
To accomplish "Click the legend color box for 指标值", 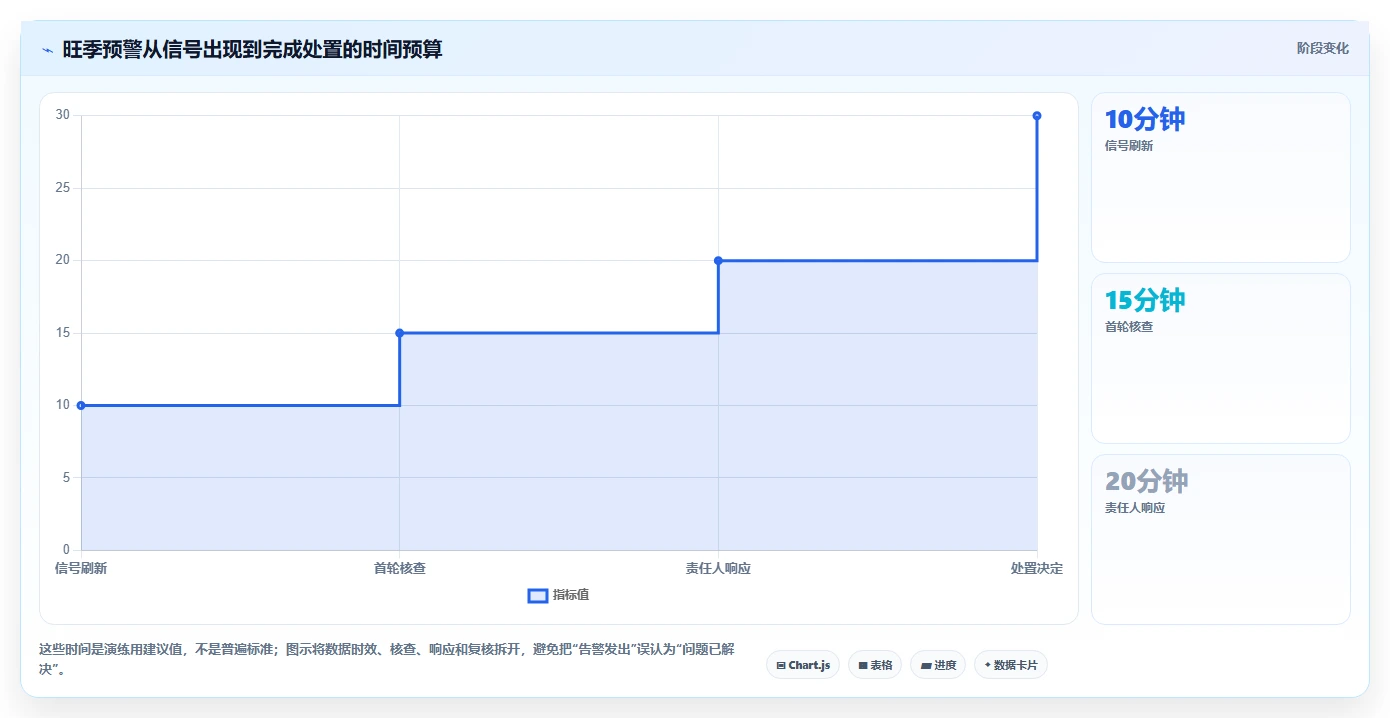I will [538, 596].
